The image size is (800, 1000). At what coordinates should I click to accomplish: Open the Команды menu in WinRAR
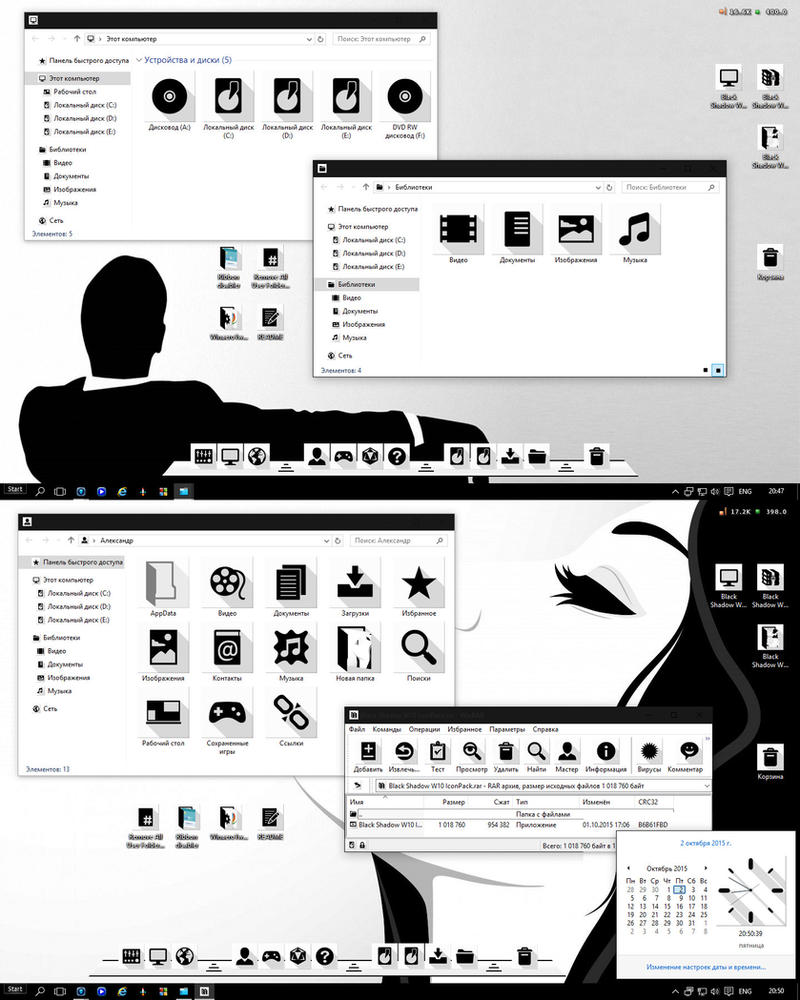pos(386,729)
